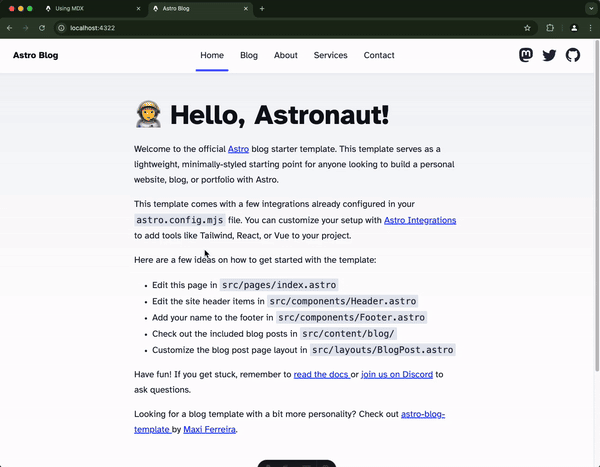Open the Twitter bird icon
This screenshot has height=467, width=600.
coord(549,55)
